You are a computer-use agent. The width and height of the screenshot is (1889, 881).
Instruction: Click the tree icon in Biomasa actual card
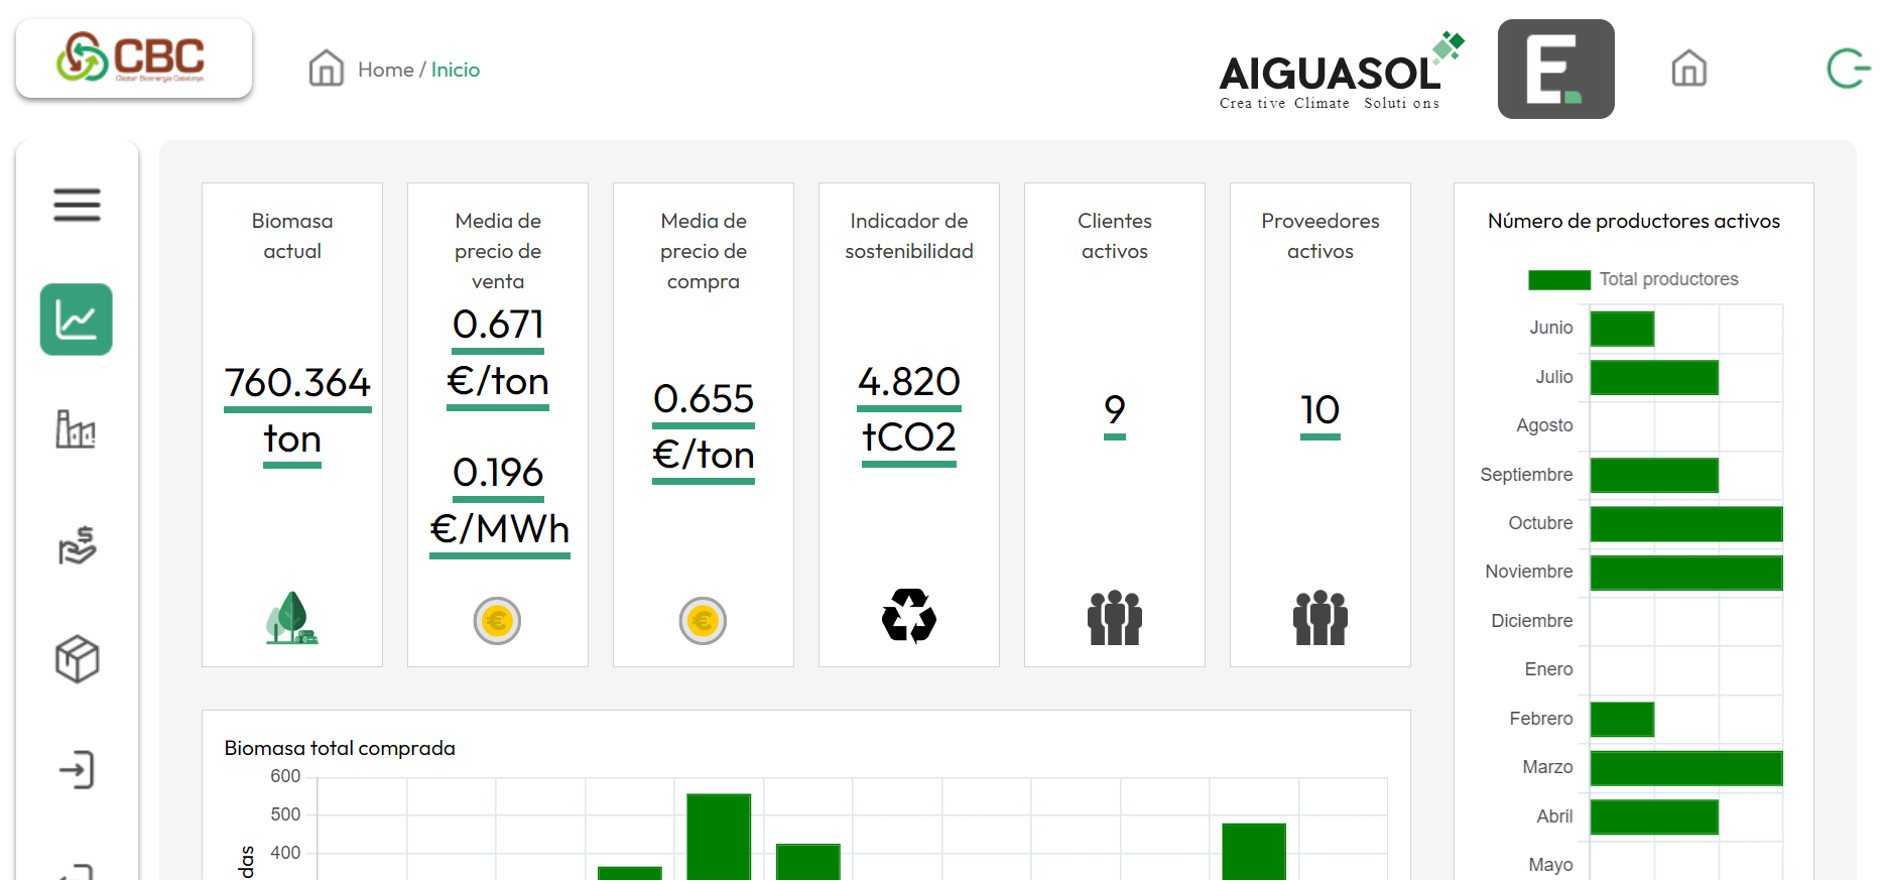point(291,618)
